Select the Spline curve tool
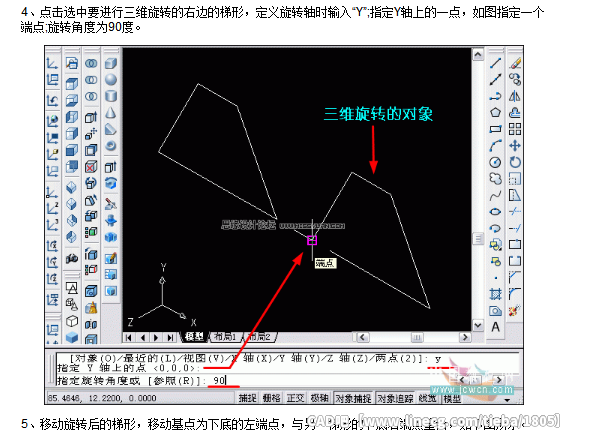Image resolution: width=594 pixels, height=440 pixels. [x=495, y=196]
